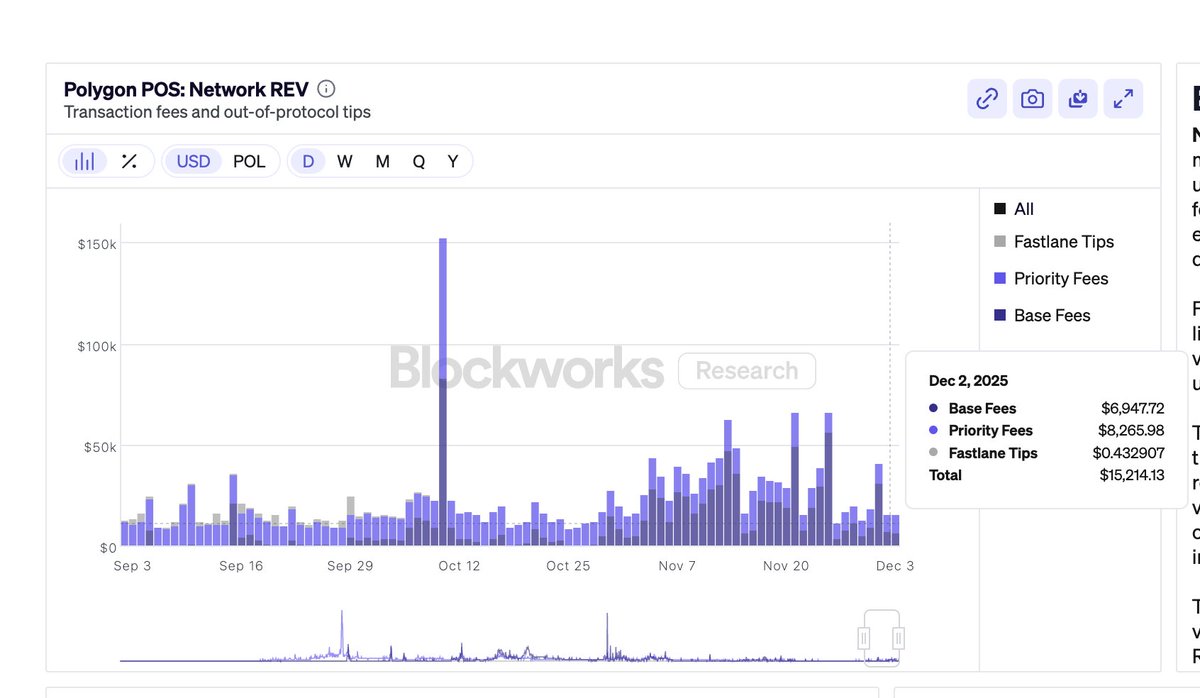Click the $50k y-axis label
Image resolution: width=1200 pixels, height=698 pixels.
[x=100, y=447]
